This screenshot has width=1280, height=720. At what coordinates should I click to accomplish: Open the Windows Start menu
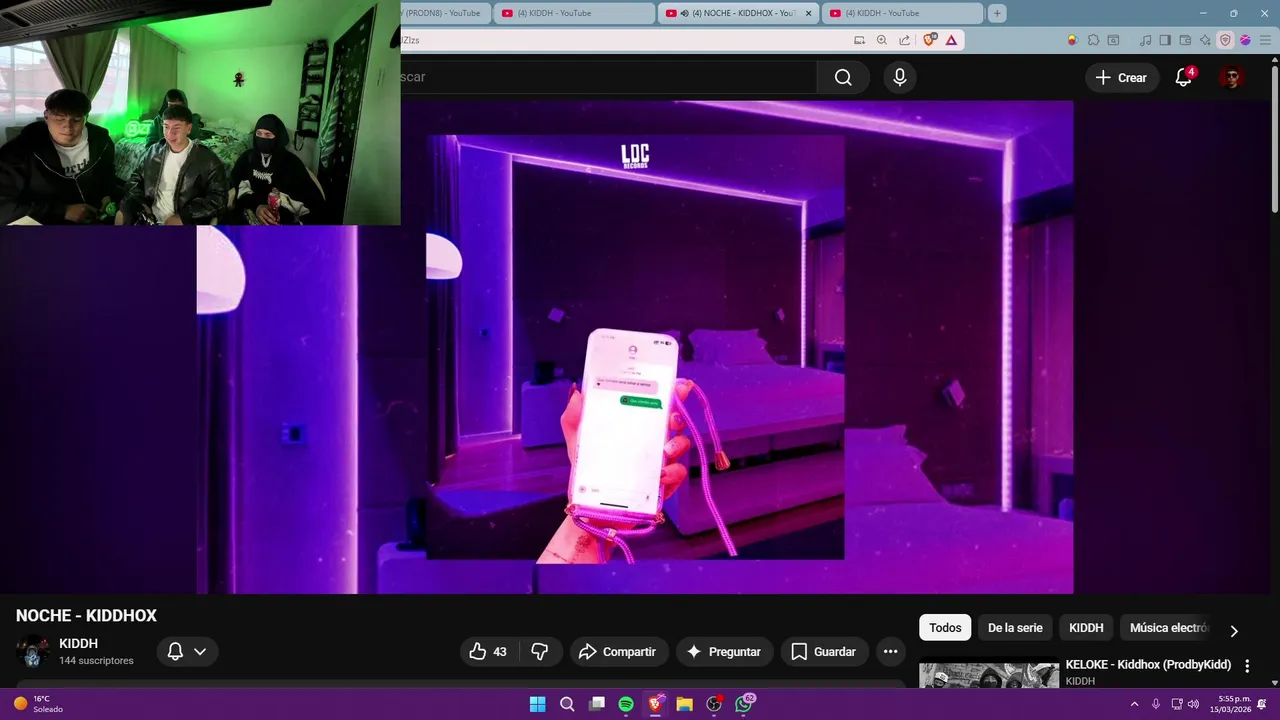click(x=537, y=704)
